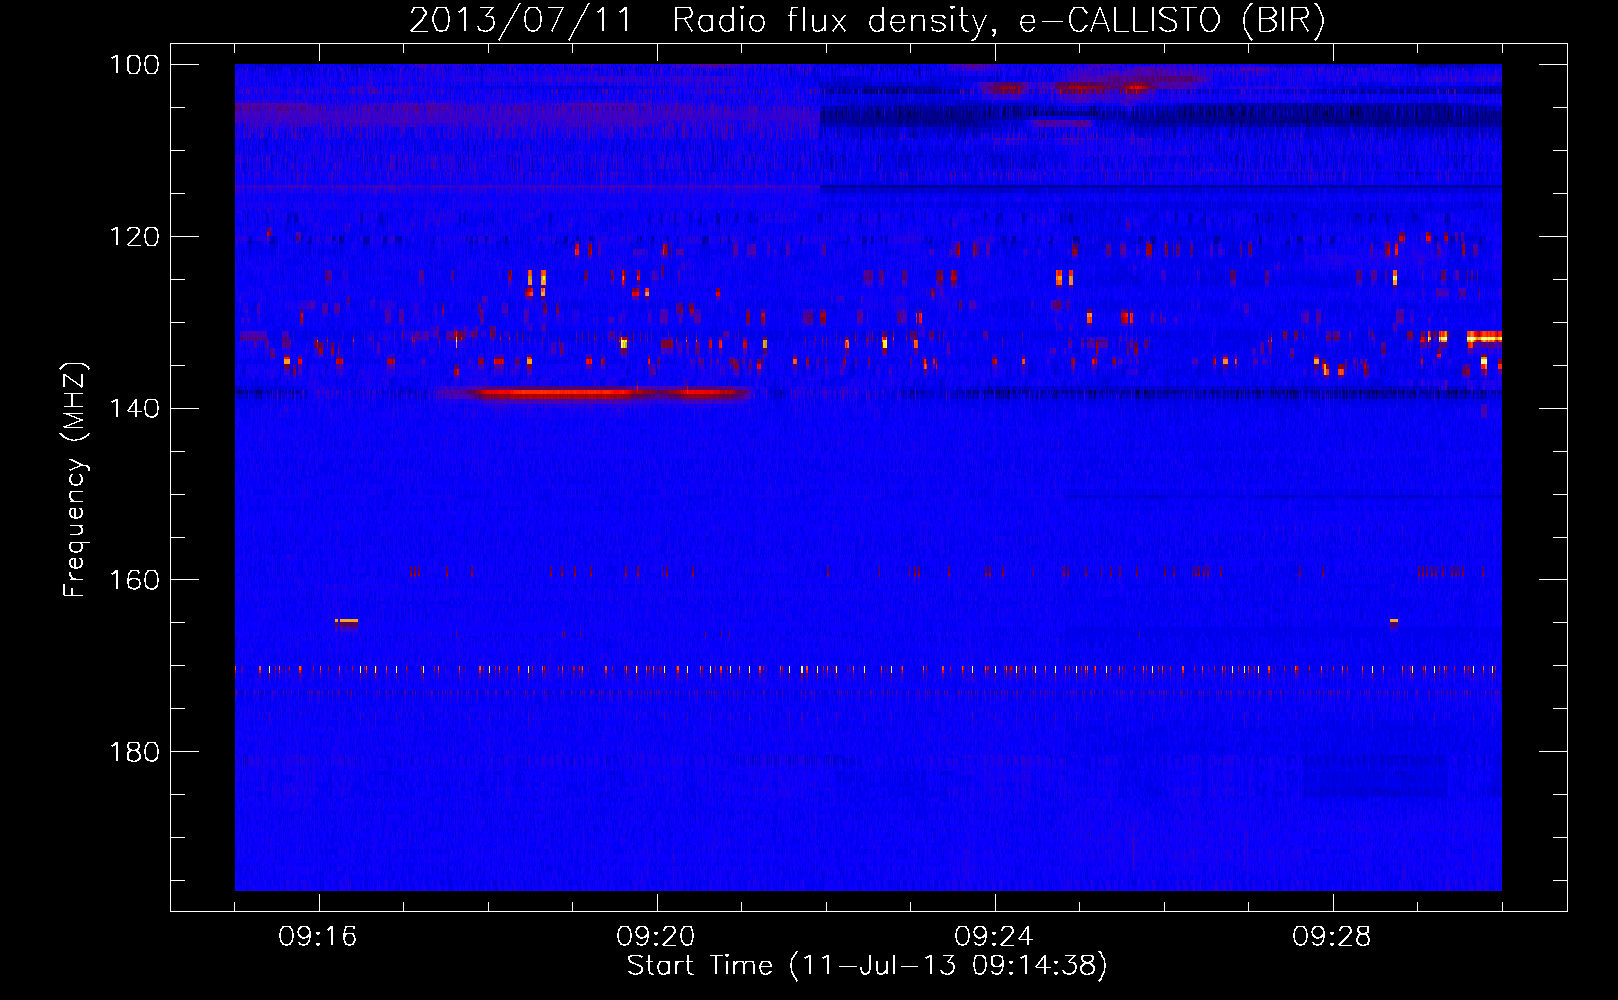Click the 09:16 time tick label

pyautogui.click(x=318, y=937)
